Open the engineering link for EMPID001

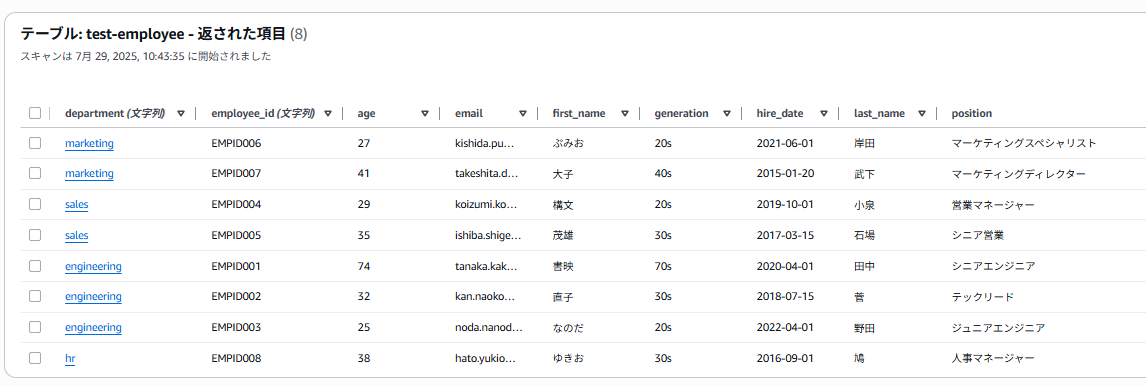94,266
